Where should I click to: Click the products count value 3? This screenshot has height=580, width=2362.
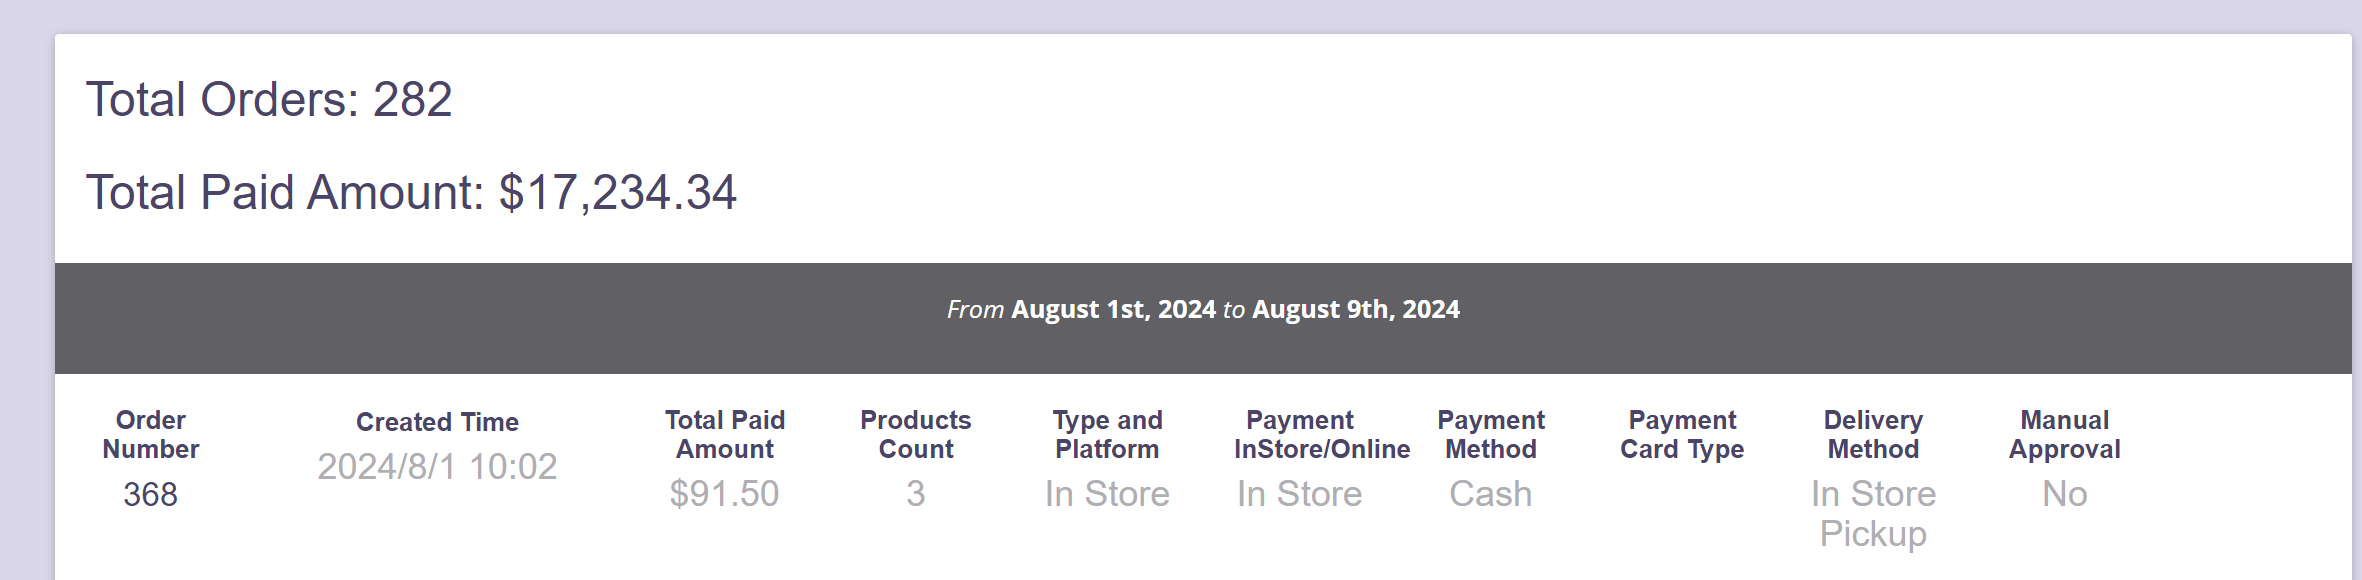point(916,494)
